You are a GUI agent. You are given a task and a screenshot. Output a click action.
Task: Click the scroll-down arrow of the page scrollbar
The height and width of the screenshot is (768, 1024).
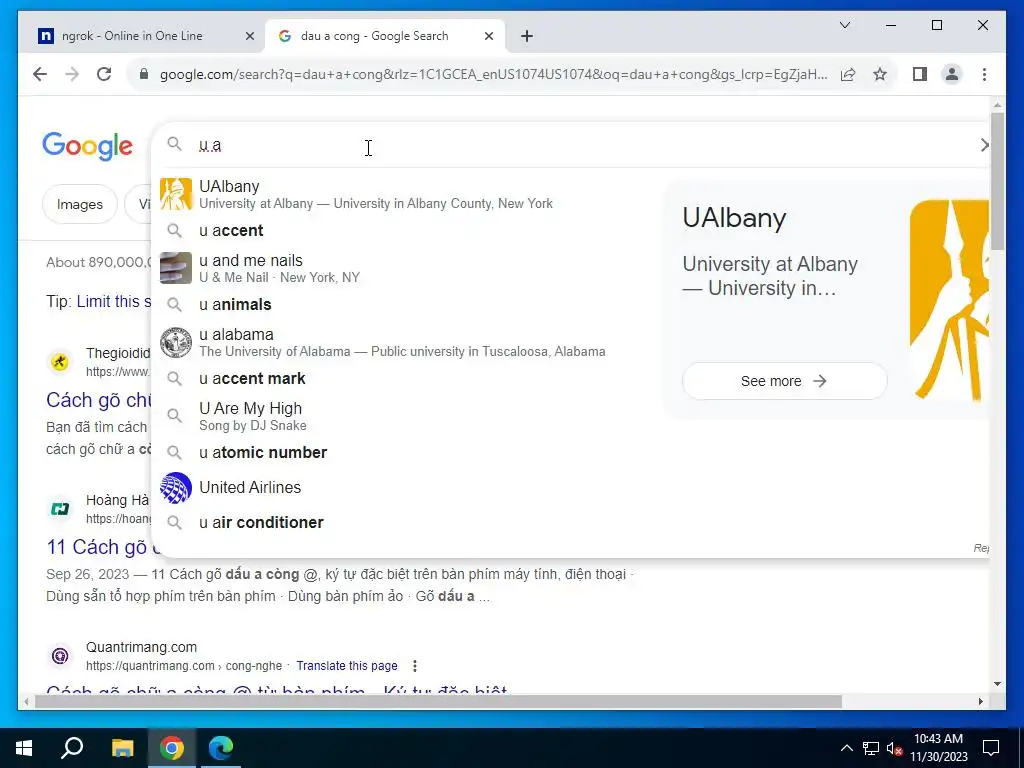pyautogui.click(x=997, y=684)
